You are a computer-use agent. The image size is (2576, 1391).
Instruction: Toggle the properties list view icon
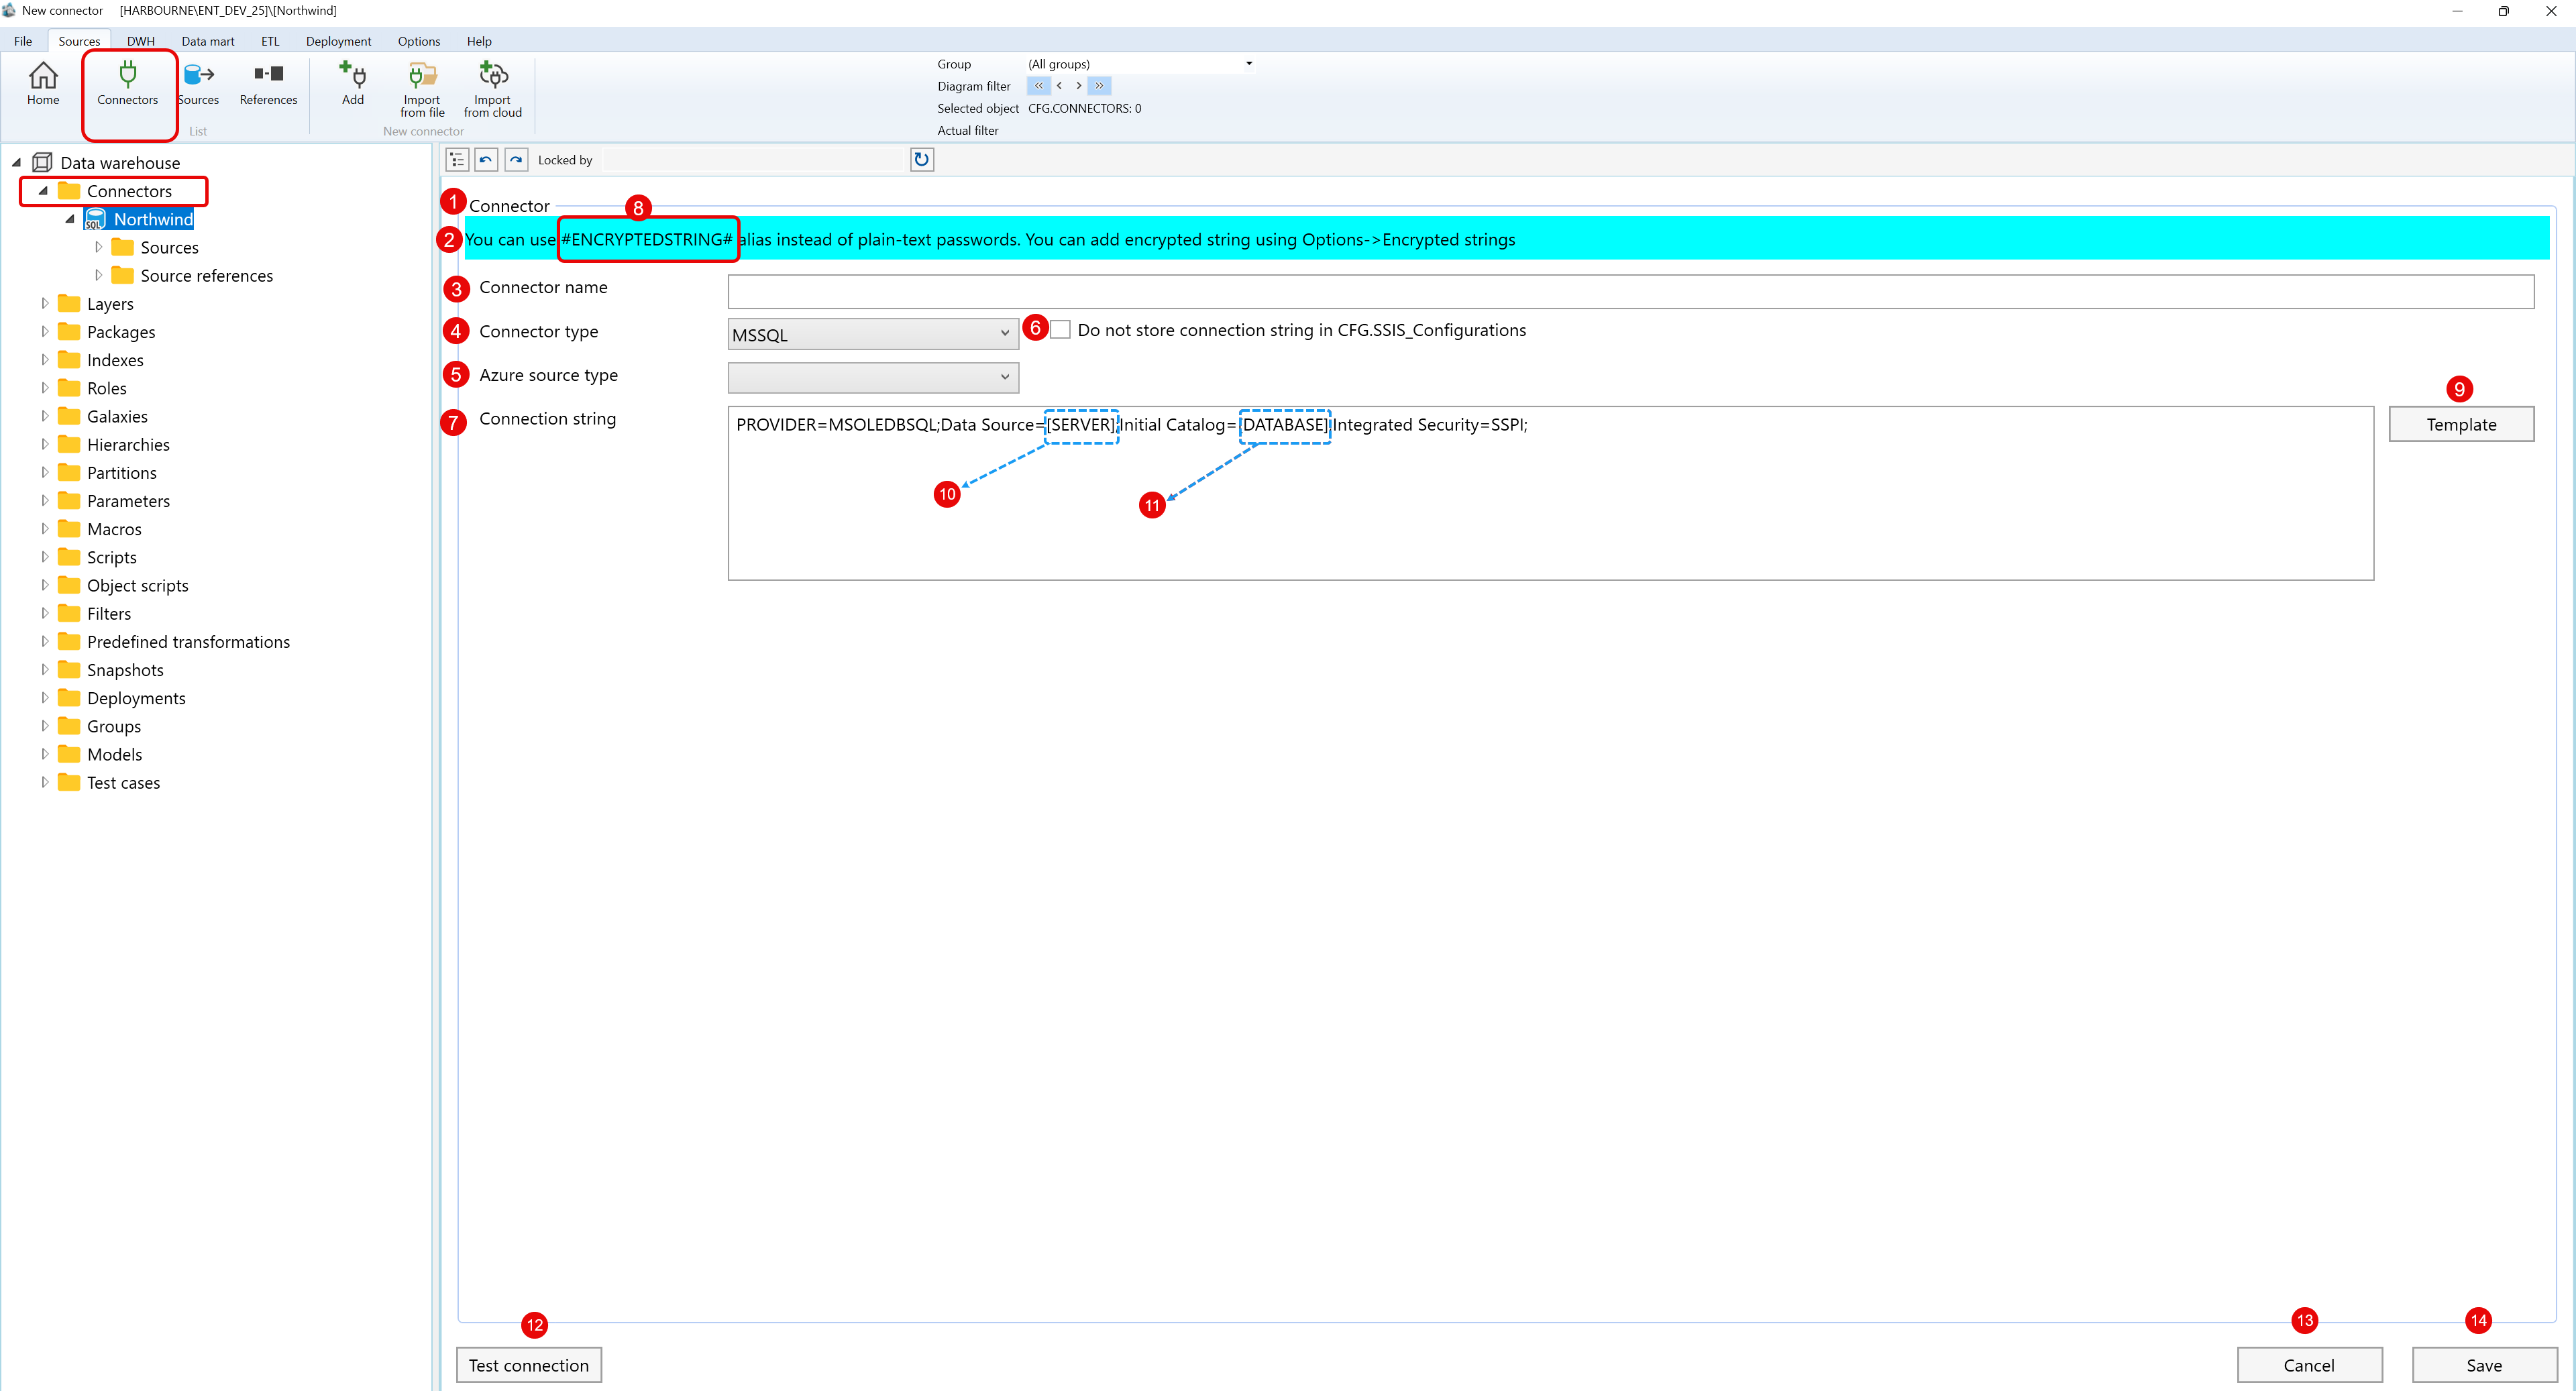[457, 160]
